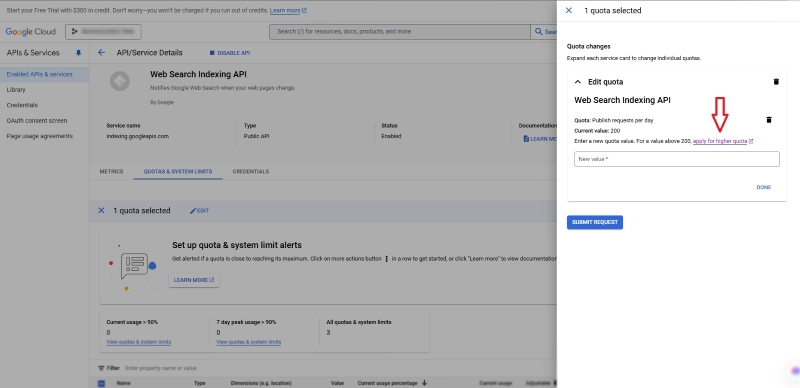This screenshot has width=800, height=388.
Task: Sort by Current usage percentage arrow
Action: coord(424,383)
